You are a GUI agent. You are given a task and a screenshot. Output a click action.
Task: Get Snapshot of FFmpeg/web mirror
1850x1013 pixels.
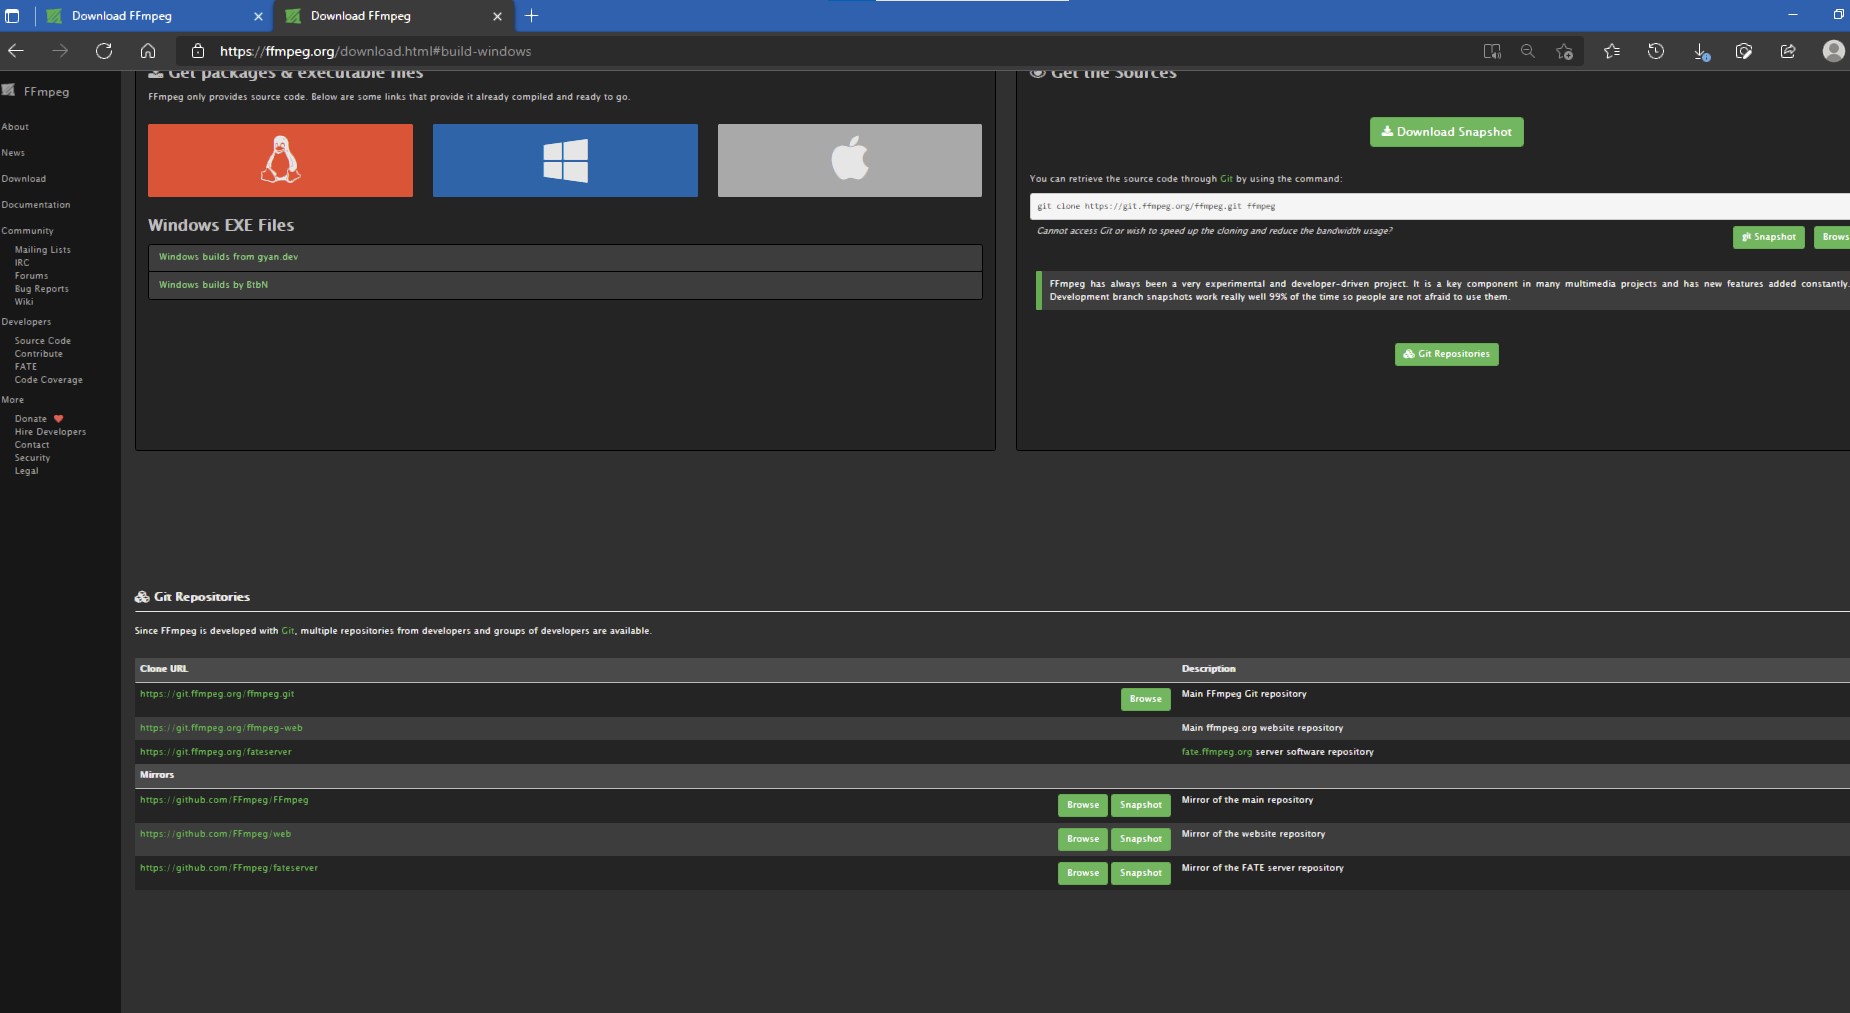1140,839
